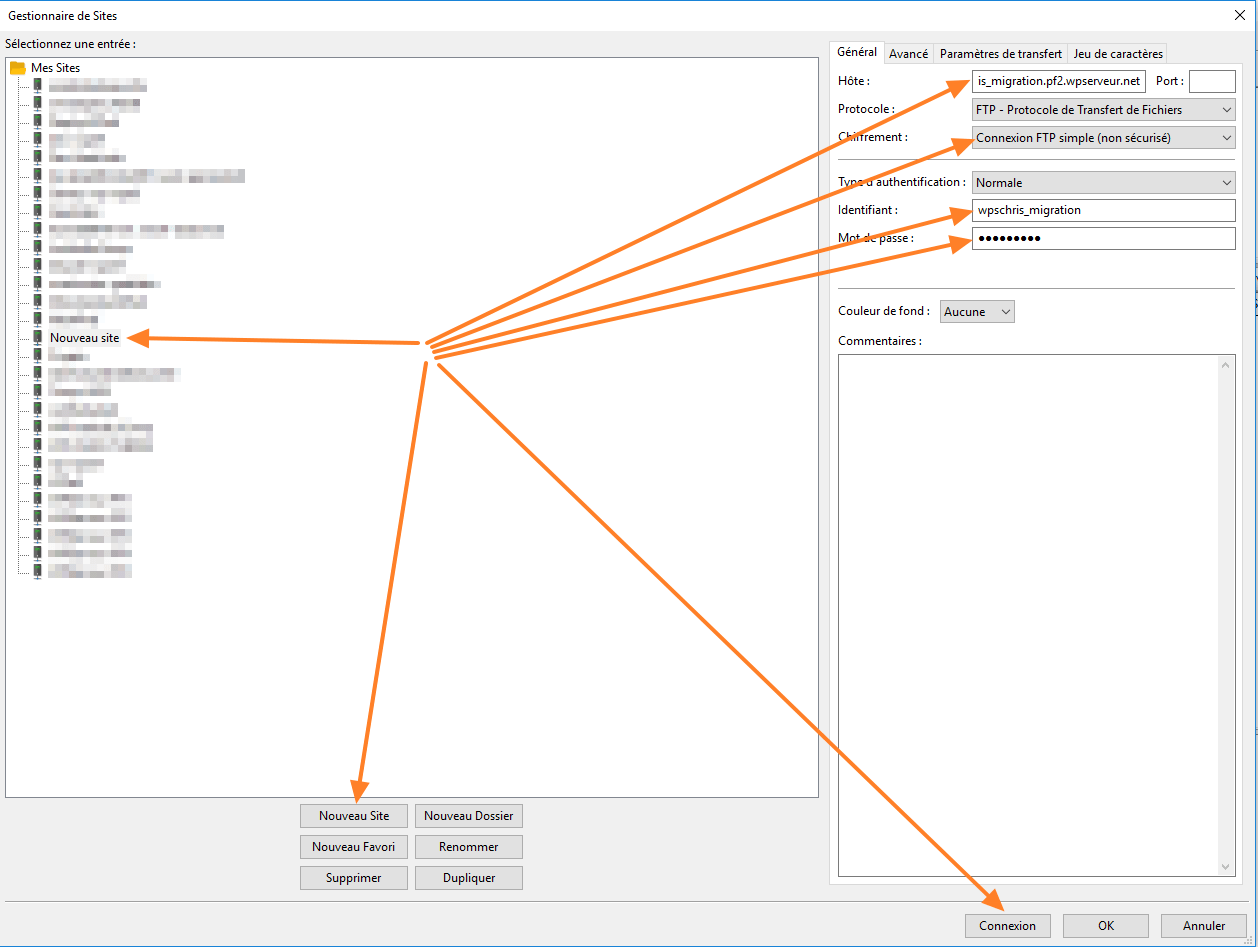Click the Mes Sites folder icon
The image size is (1258, 947).
point(18,67)
